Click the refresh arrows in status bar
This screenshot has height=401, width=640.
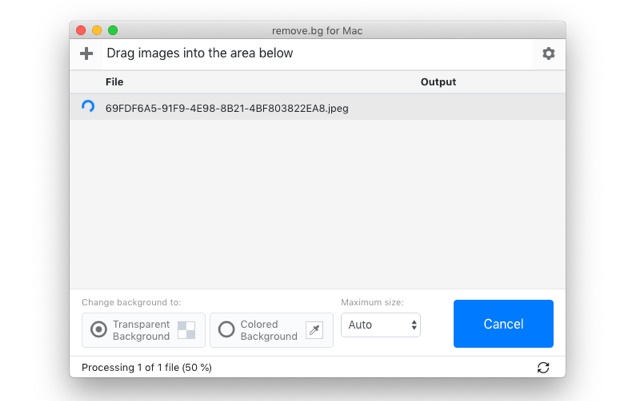tap(543, 368)
